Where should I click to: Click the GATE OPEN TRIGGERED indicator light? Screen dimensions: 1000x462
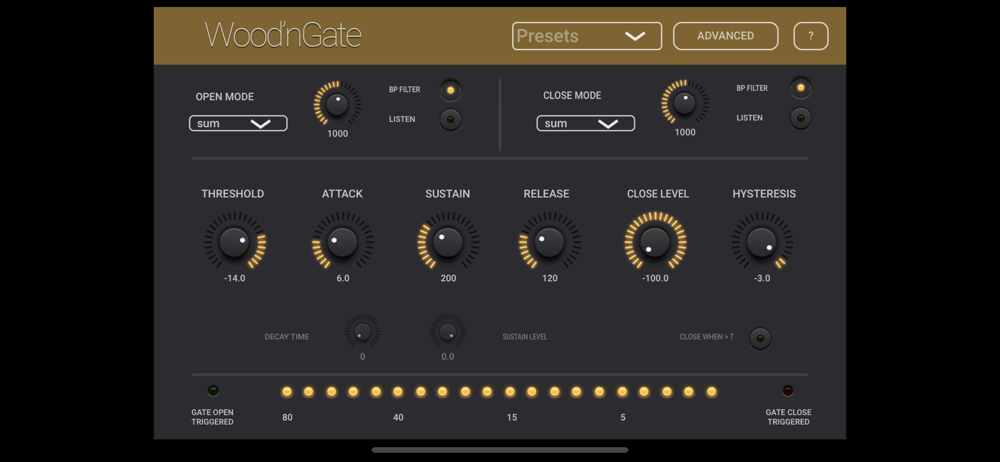[213, 391]
